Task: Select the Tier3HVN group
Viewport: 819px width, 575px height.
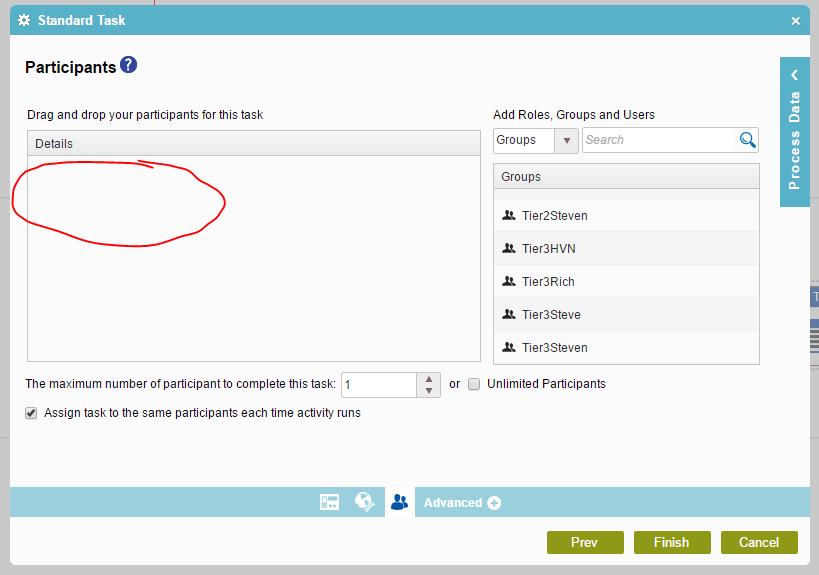Action: click(x=548, y=249)
